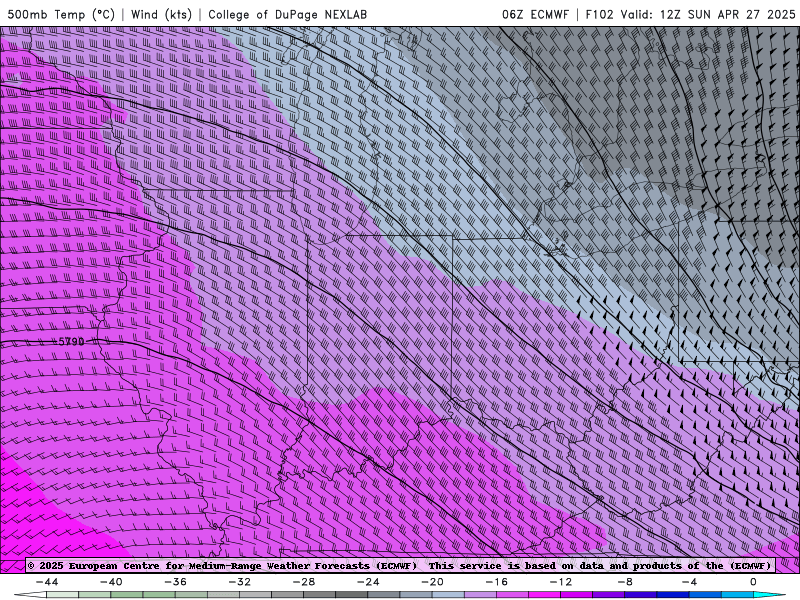Click the '500mb Temp (°C)' title text
Viewport: 800px width, 600px height.
[x=61, y=14]
